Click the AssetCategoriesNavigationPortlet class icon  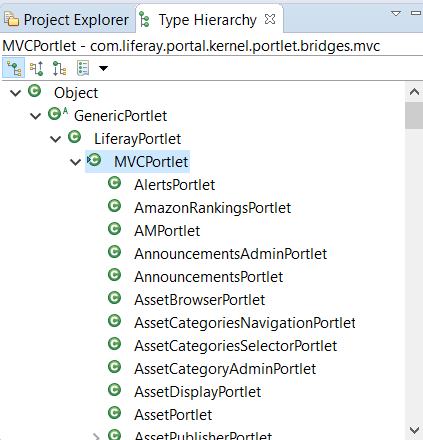click(x=114, y=321)
